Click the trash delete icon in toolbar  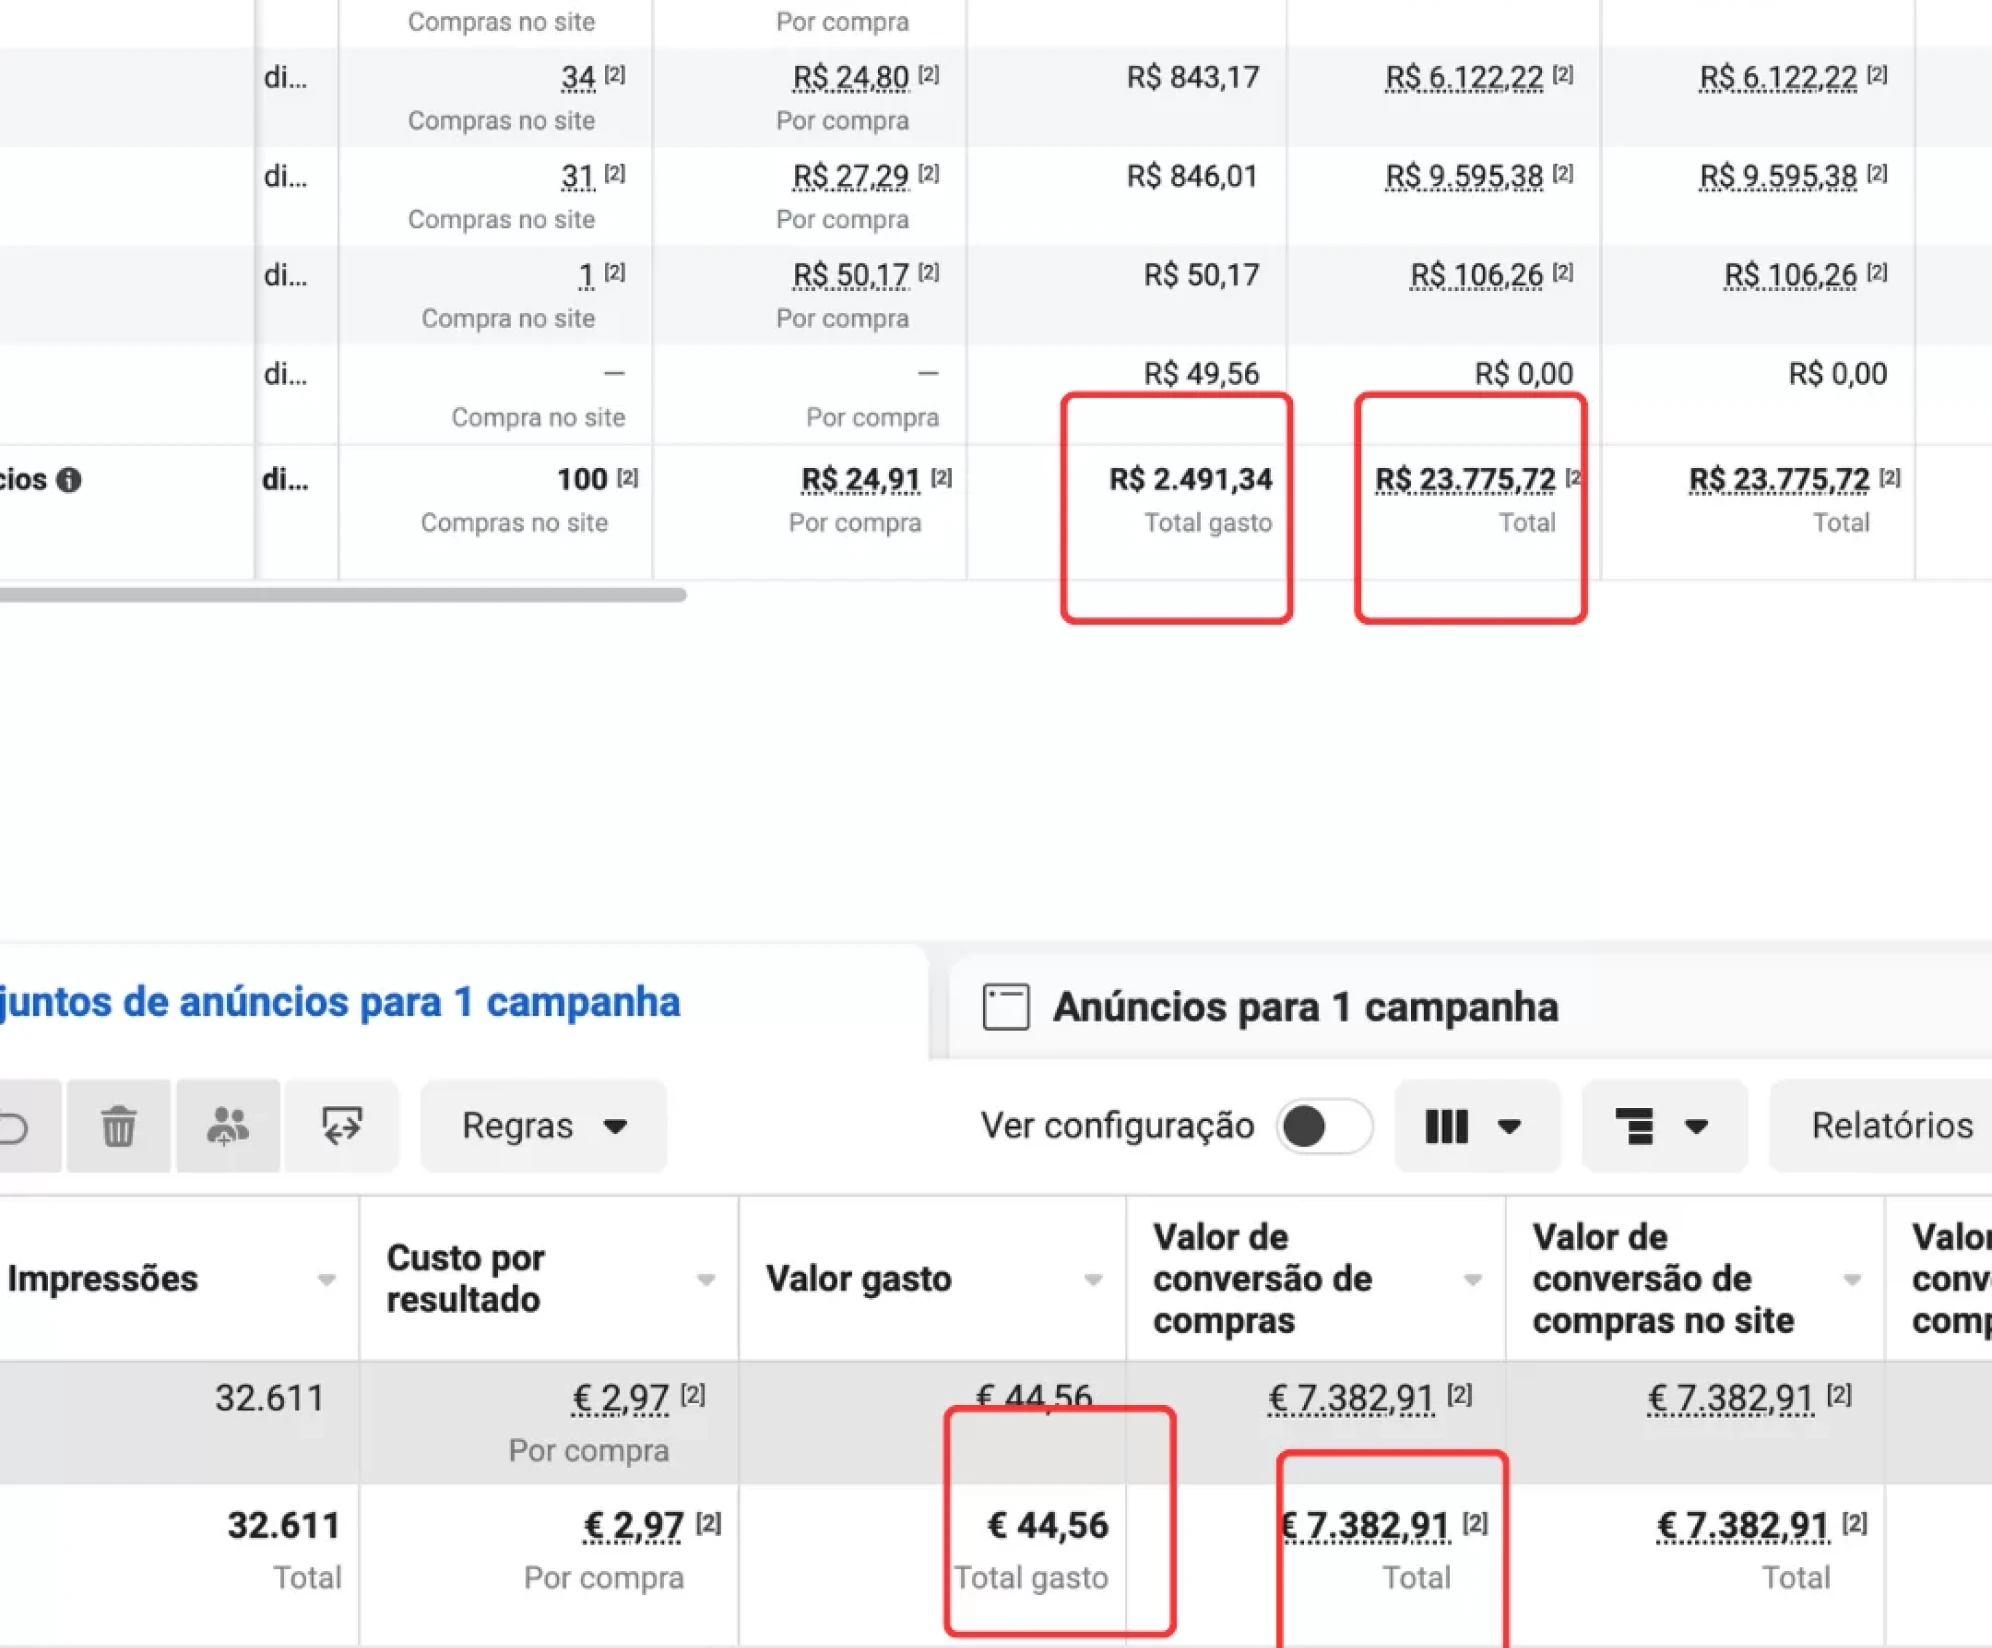click(118, 1126)
